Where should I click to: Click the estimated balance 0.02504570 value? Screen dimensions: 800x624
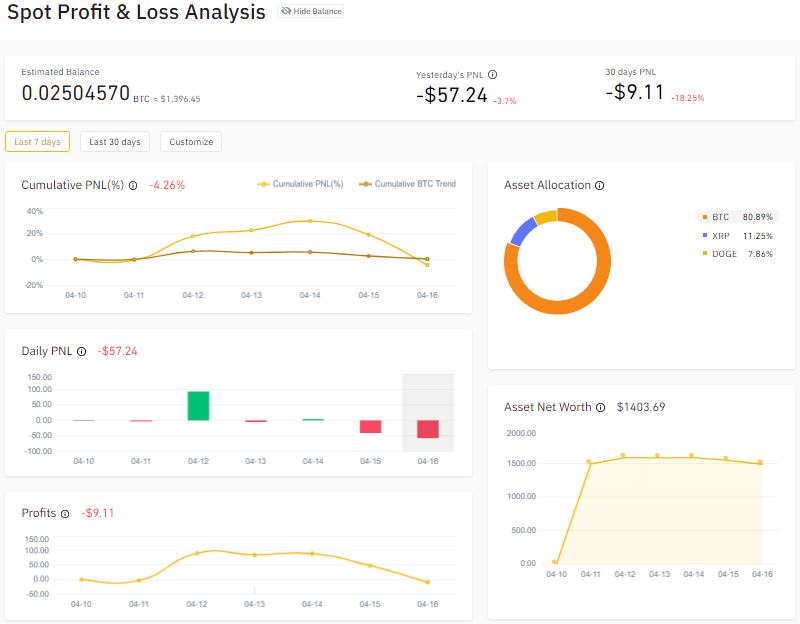click(x=76, y=93)
